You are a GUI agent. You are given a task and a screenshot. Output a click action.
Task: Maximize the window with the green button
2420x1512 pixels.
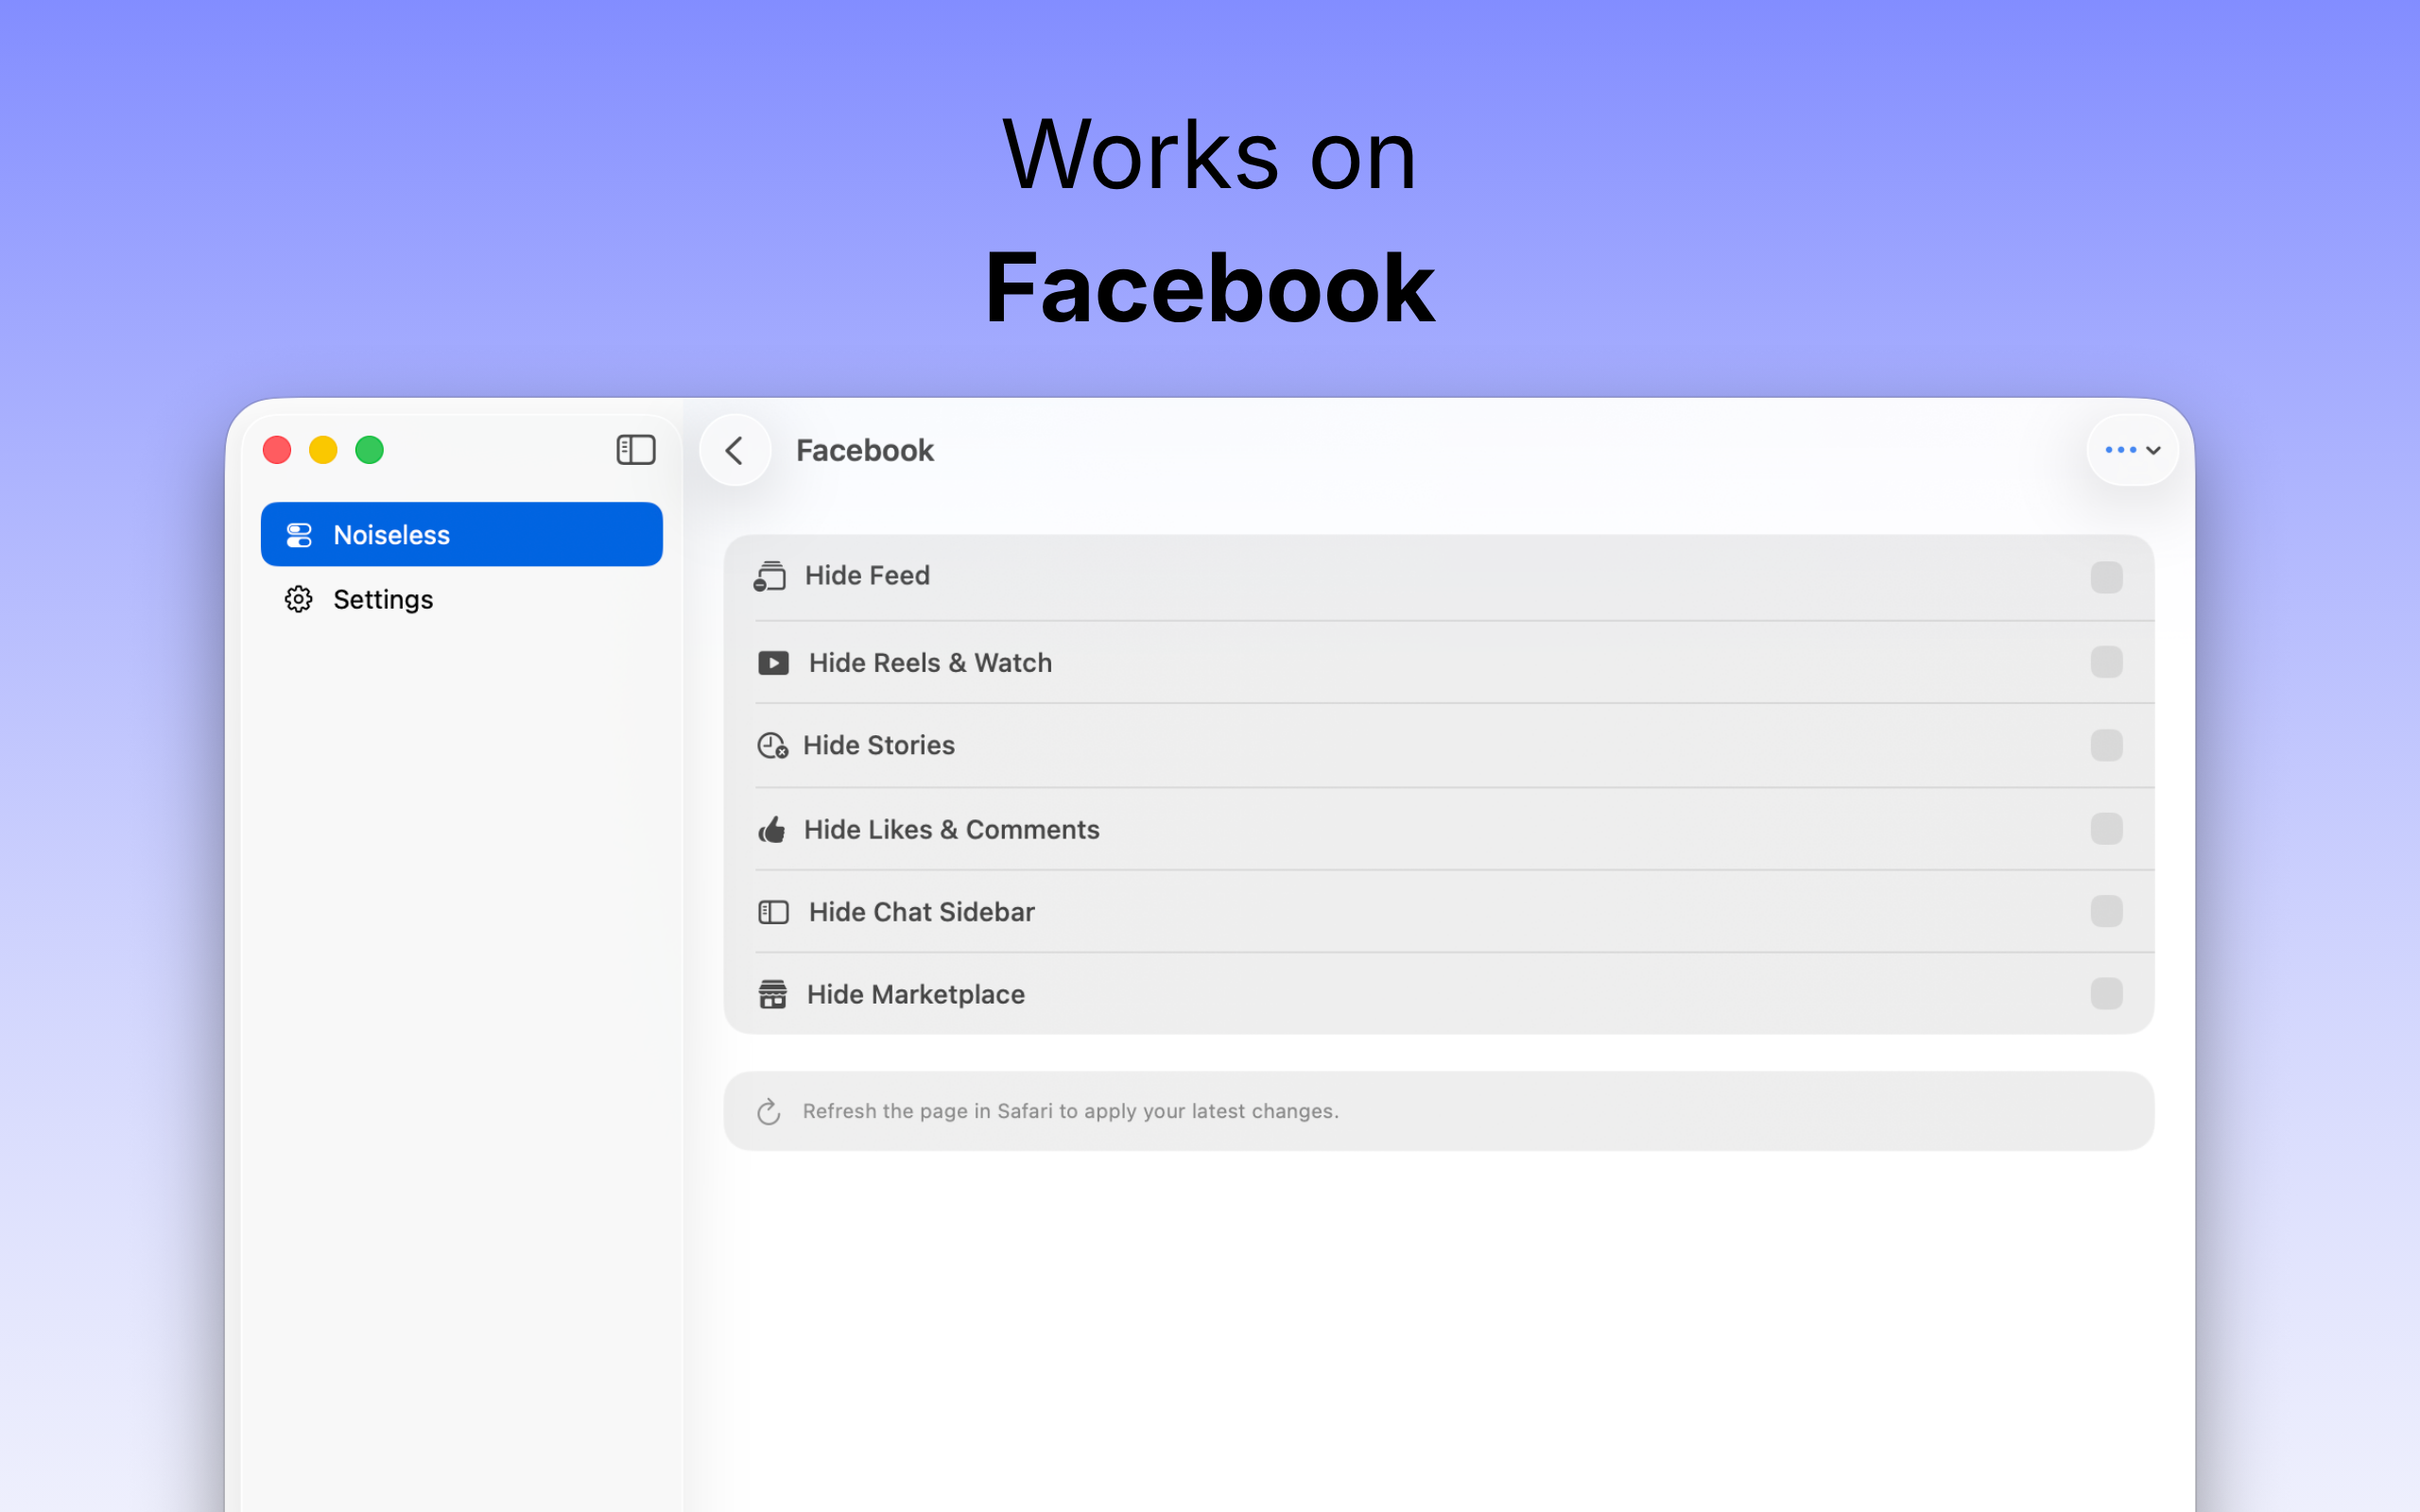coord(370,450)
